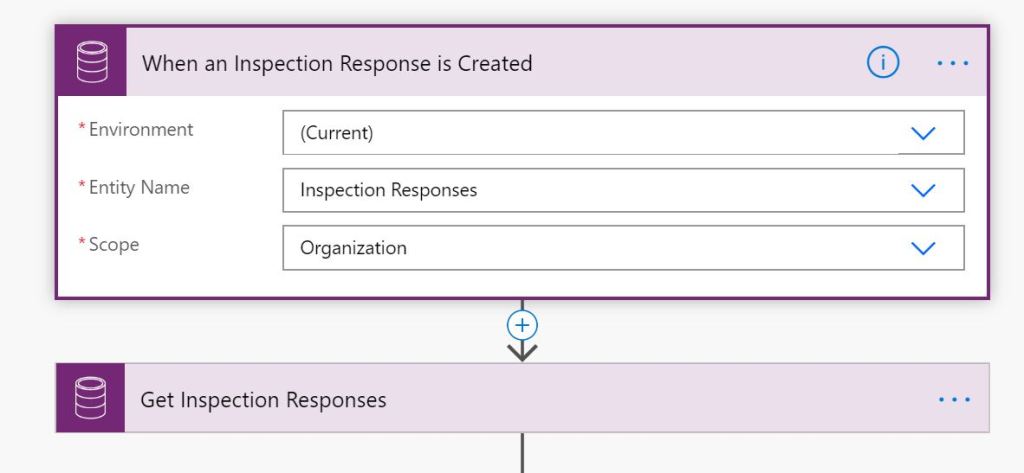The image size is (1024, 473).
Task: Click the arrow connector between the steps
Action: pos(522,350)
